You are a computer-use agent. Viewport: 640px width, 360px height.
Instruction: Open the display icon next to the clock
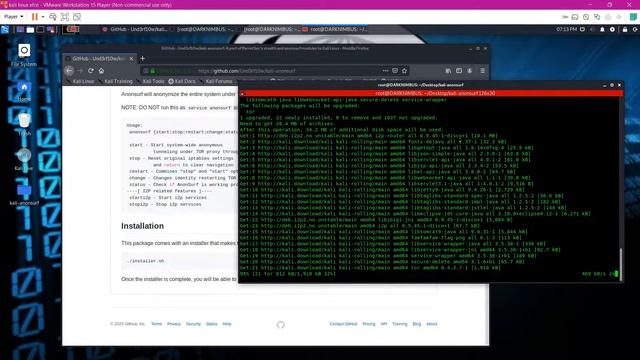582,29
